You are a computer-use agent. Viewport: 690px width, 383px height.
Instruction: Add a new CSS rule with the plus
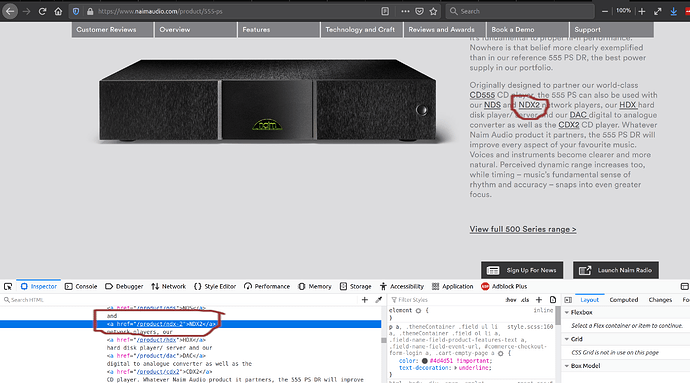coord(539,300)
